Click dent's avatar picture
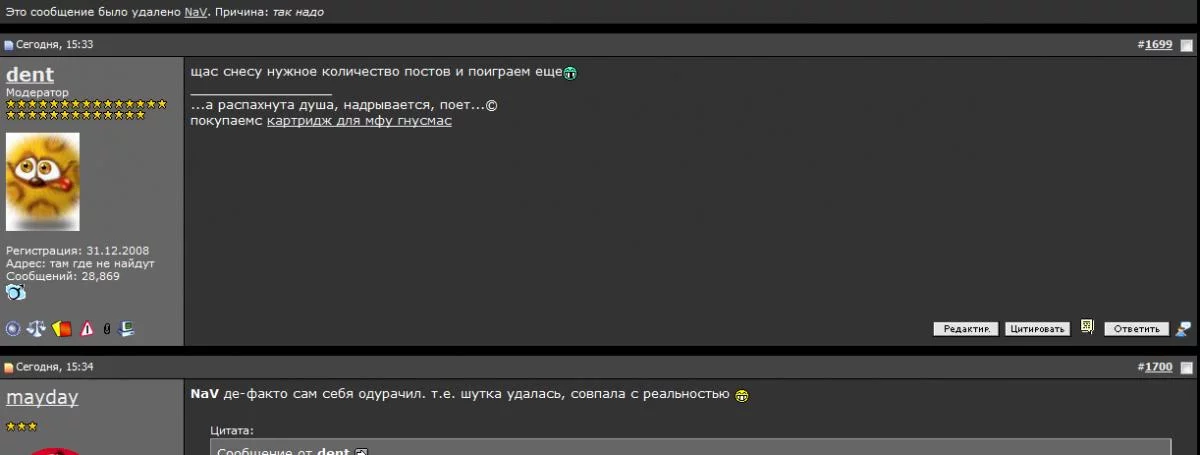 43,182
